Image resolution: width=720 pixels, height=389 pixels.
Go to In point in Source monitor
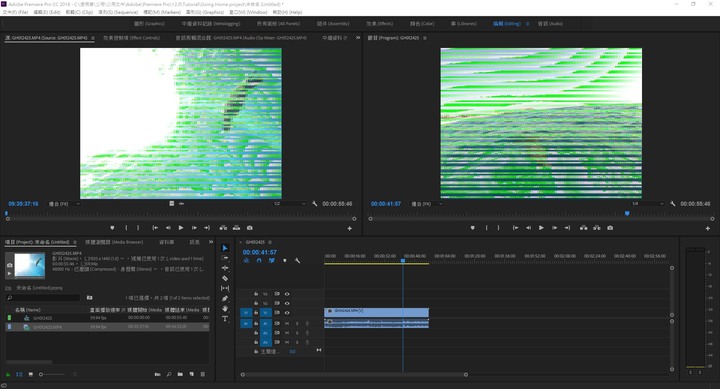click(155, 228)
